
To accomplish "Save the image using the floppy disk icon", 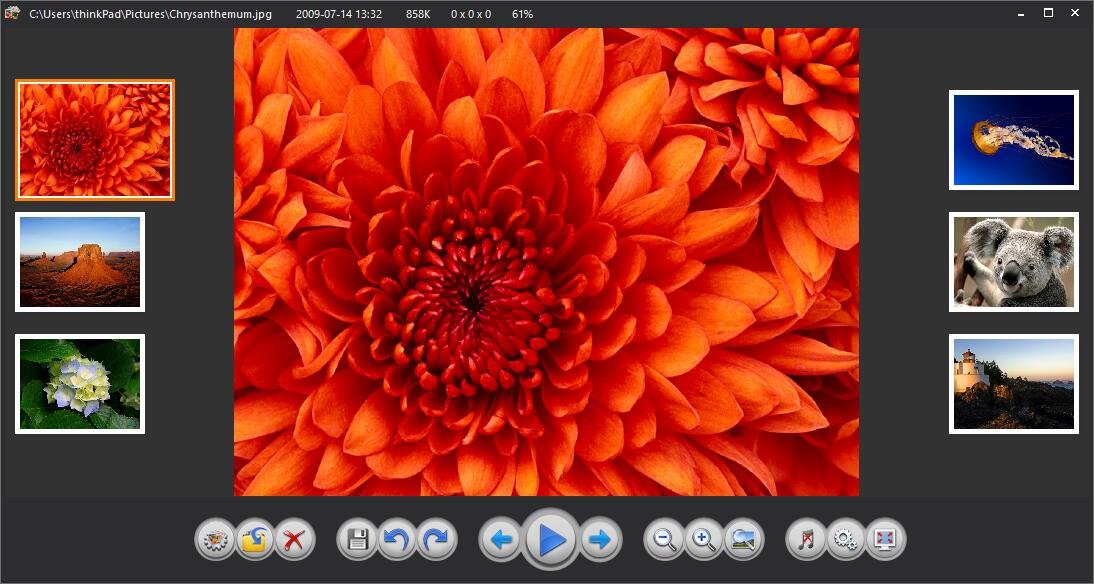I will tap(357, 541).
